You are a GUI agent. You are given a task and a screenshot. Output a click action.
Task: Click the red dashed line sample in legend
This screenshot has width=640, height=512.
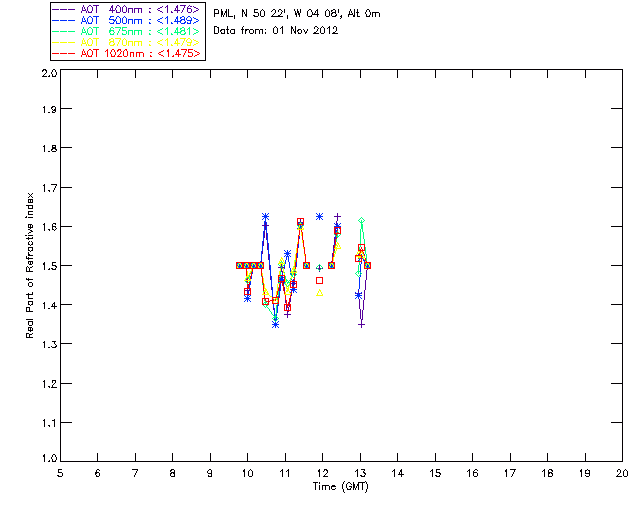point(64,53)
